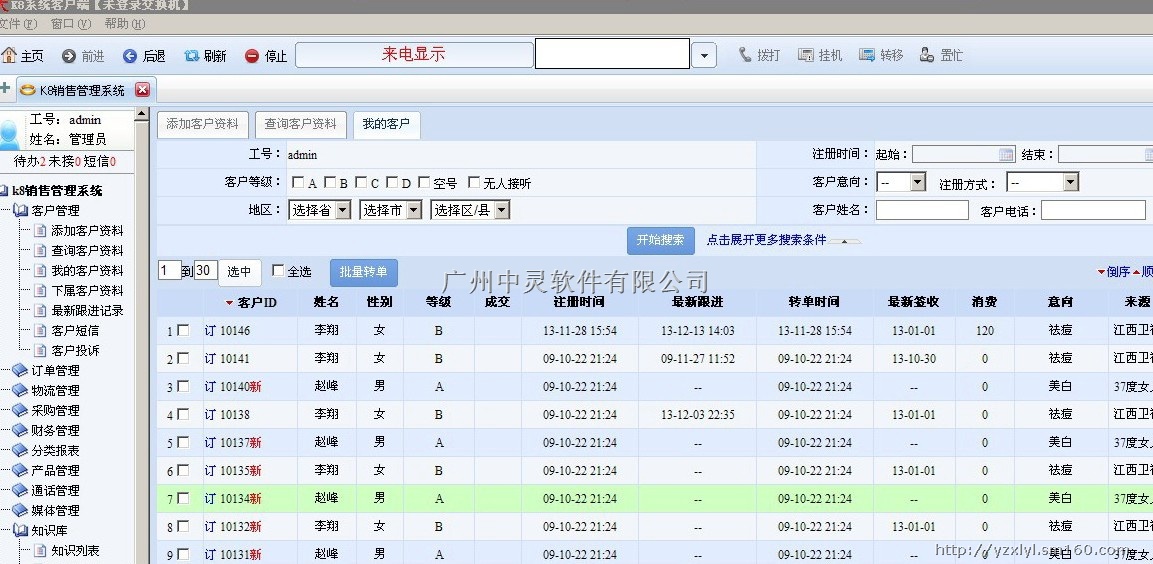The width and height of the screenshot is (1153, 564).
Task: Click the refresh (刷新) icon
Action: pyautogui.click(x=191, y=56)
